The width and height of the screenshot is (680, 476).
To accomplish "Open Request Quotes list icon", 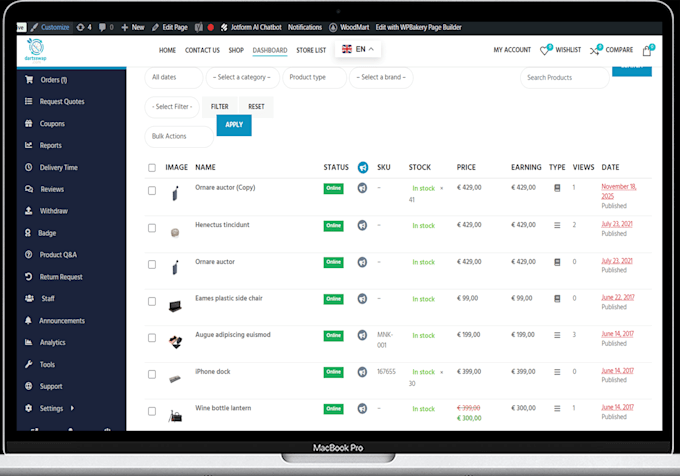I will 29,101.
